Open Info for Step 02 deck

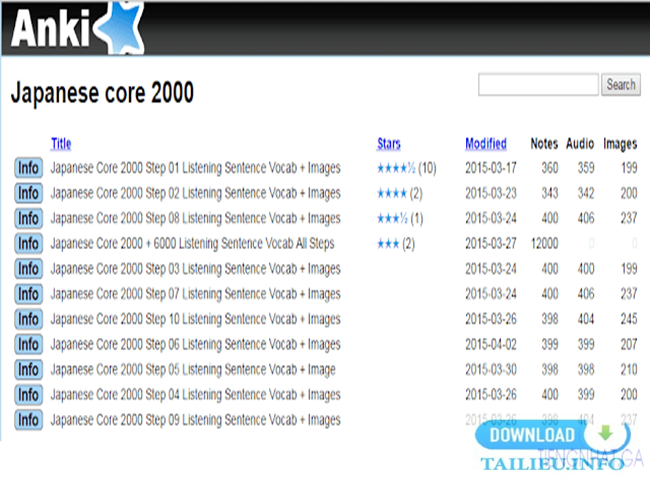tap(28, 193)
